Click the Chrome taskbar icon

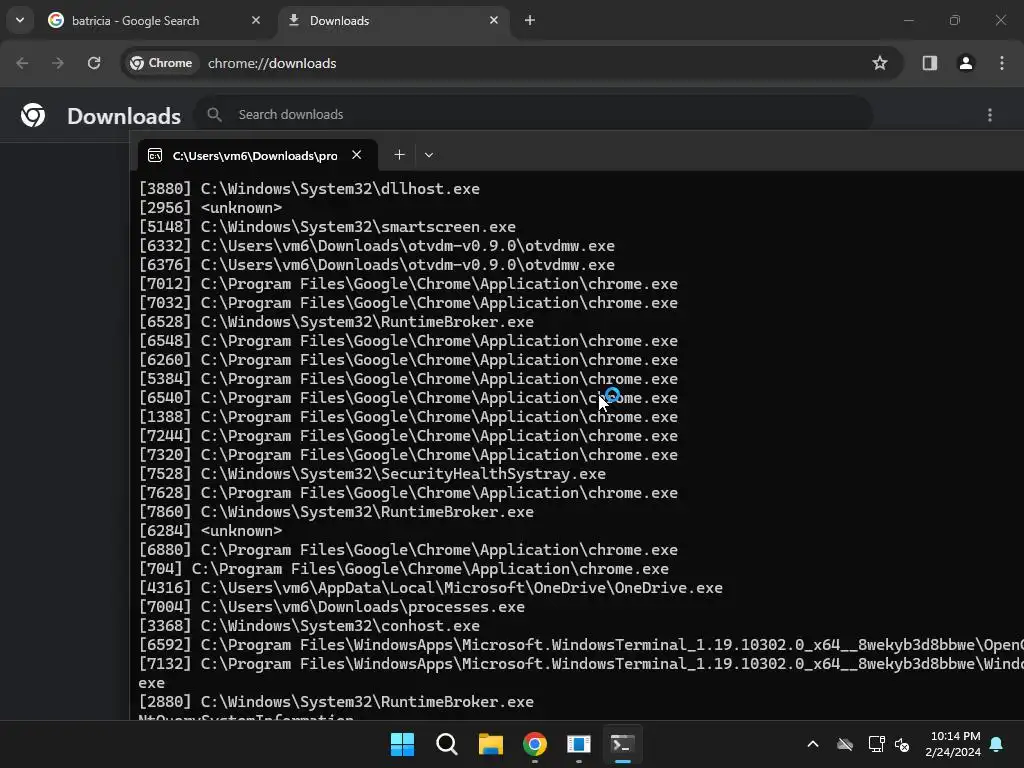[x=535, y=744]
